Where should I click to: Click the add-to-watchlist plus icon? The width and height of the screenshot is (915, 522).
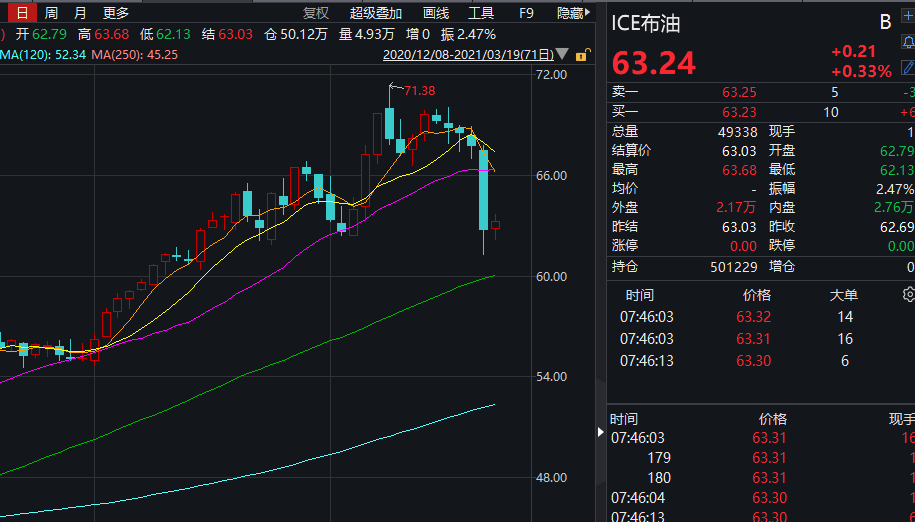pyautogui.click(x=908, y=17)
